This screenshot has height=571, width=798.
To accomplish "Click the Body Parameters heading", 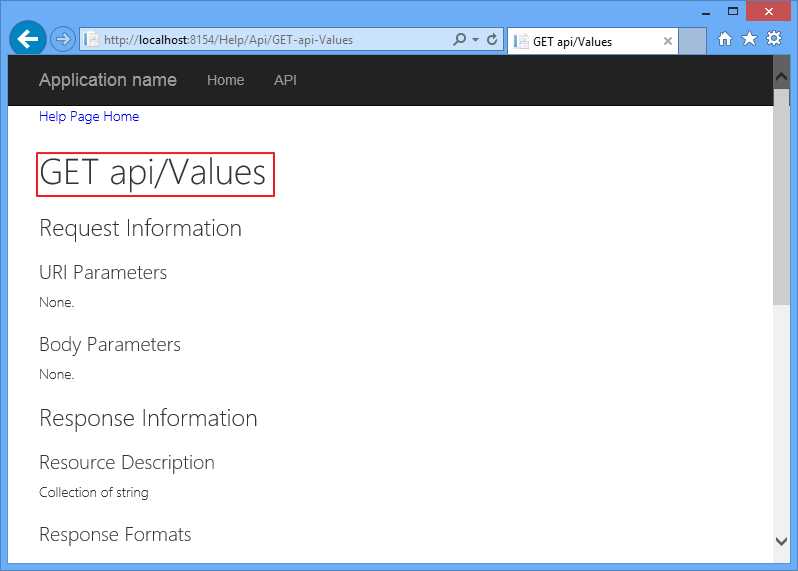I will pos(110,345).
